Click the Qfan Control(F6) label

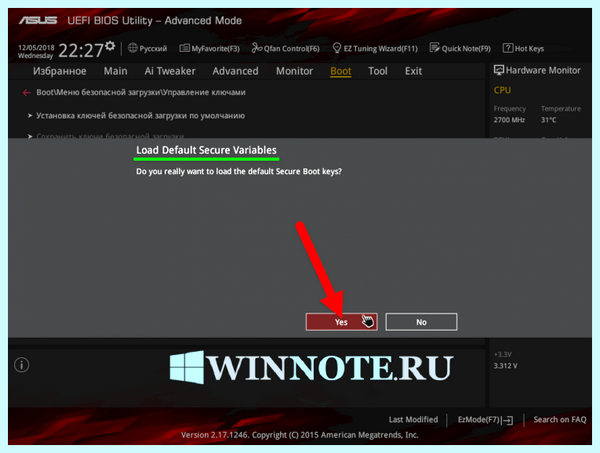pos(292,49)
